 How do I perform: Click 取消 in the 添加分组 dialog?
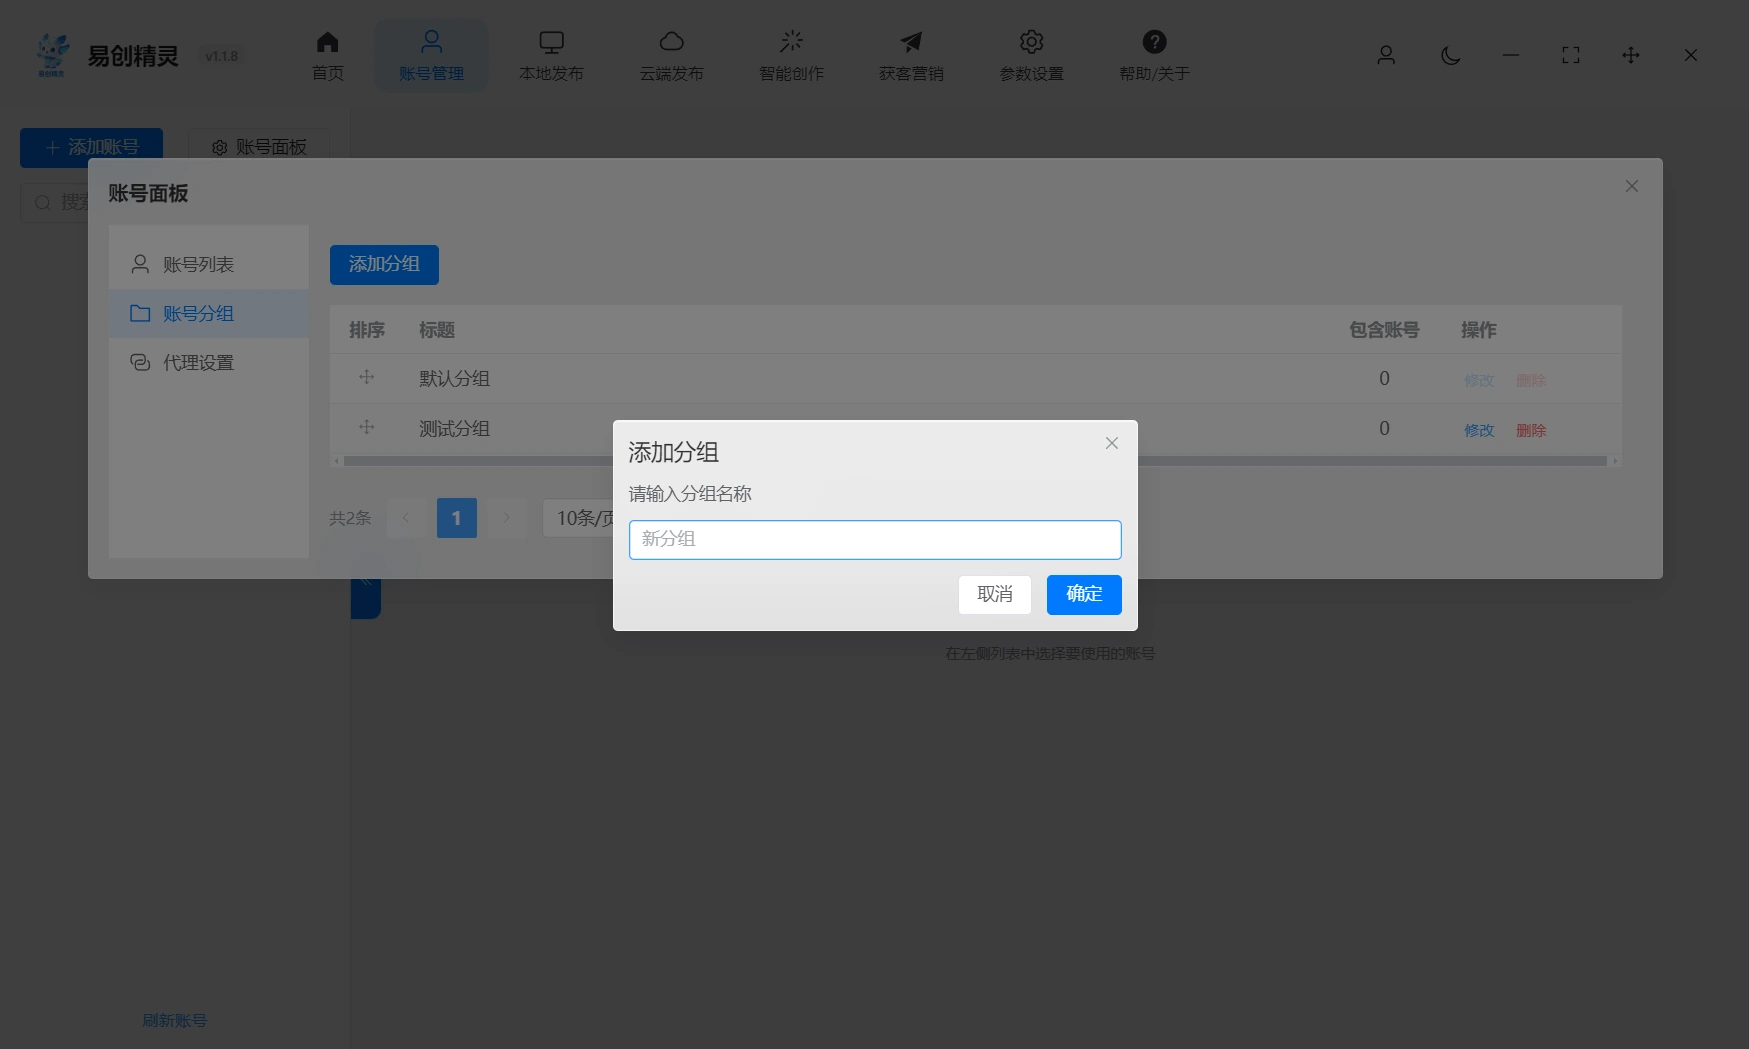995,594
